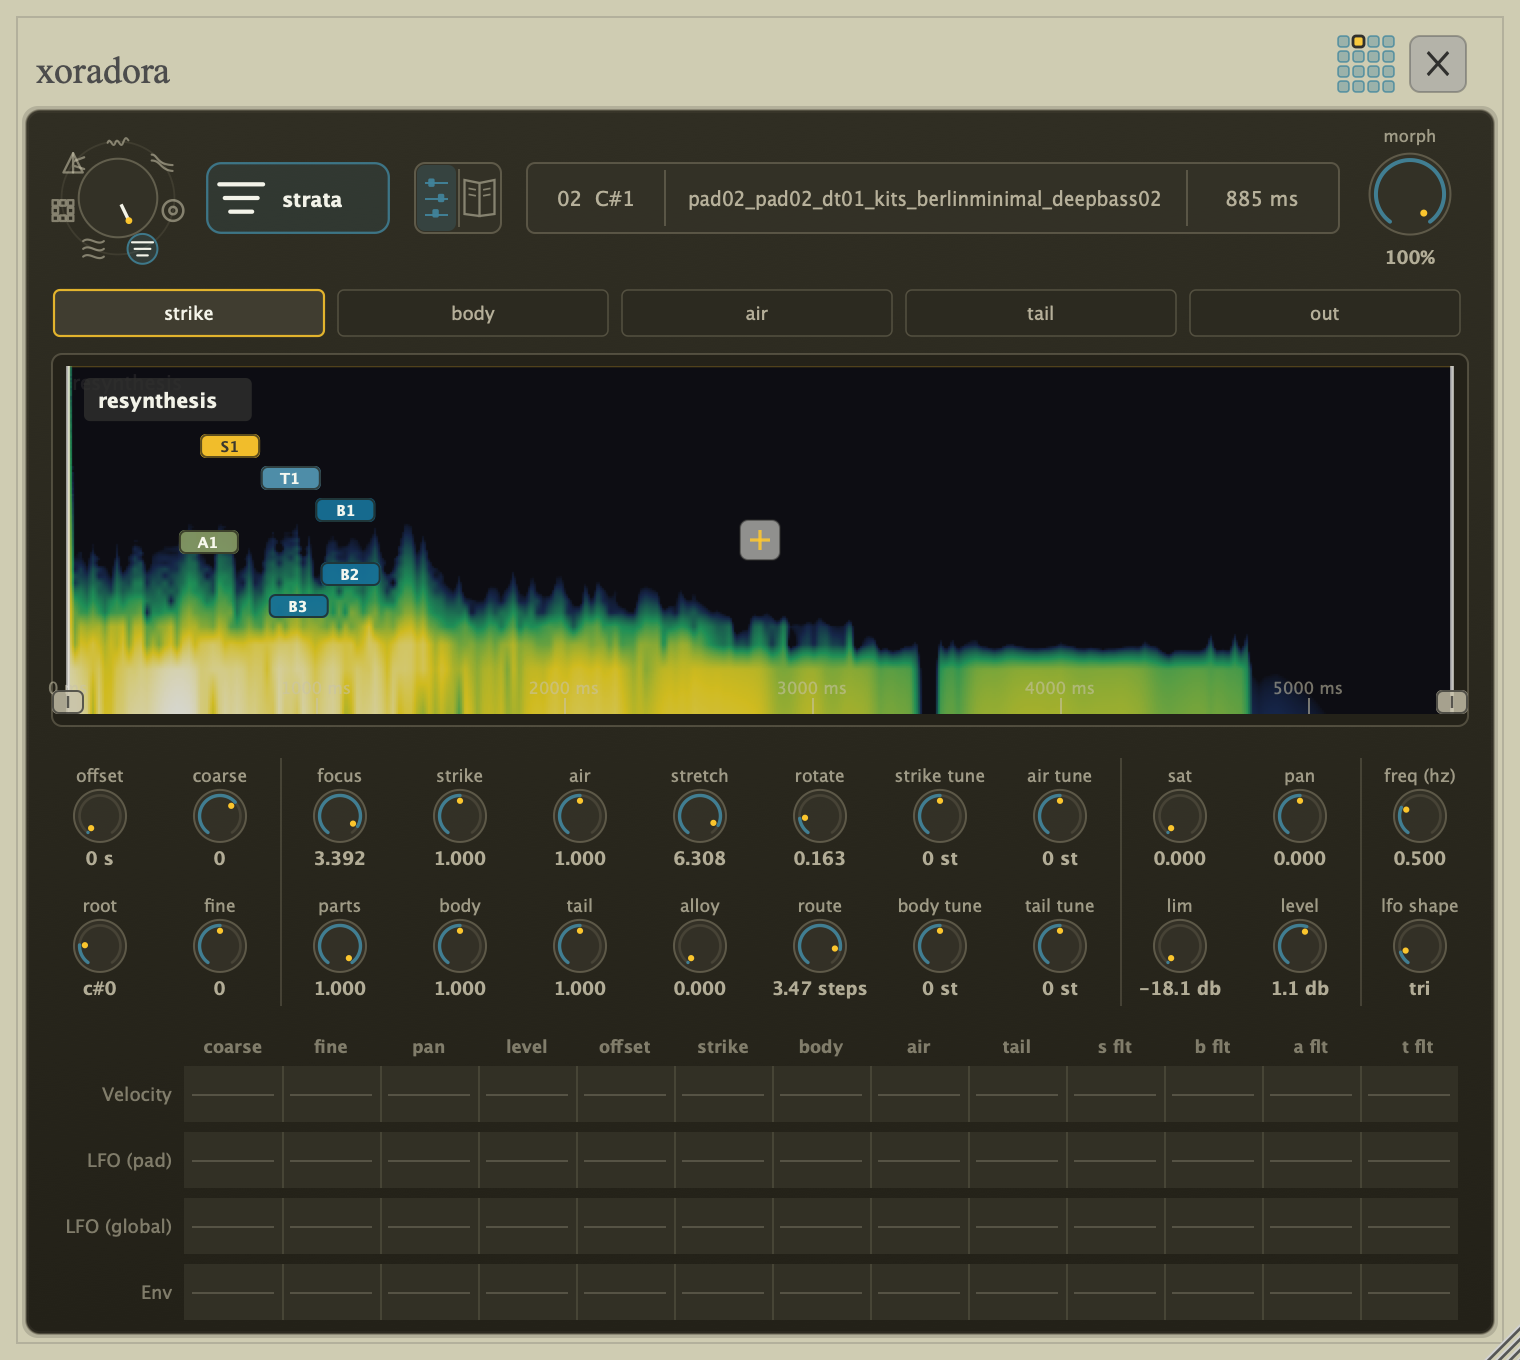Click the plus button in spectrogram

point(760,540)
